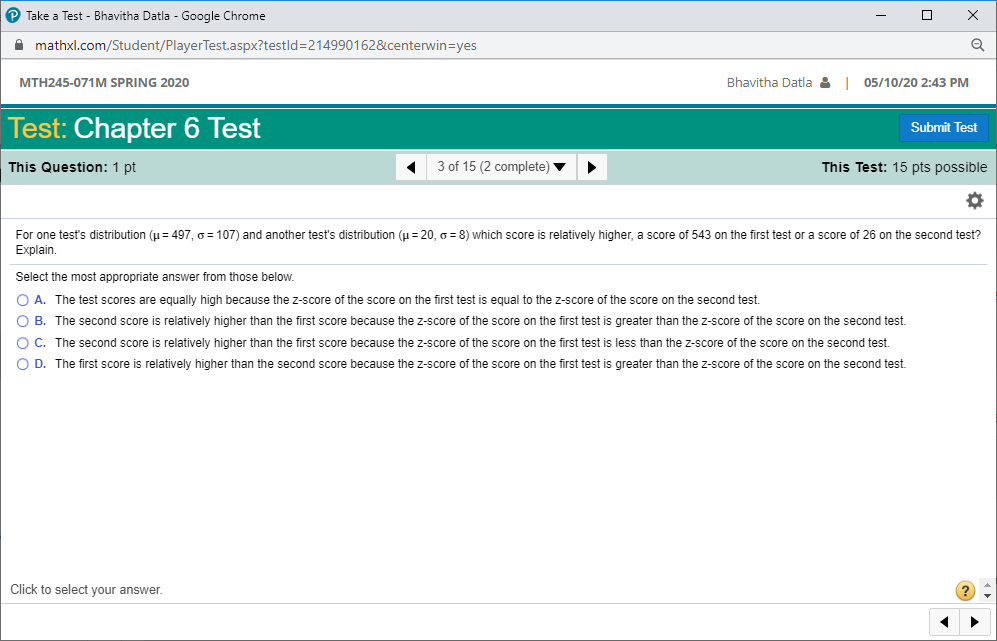Click the next question arrow

(591, 166)
